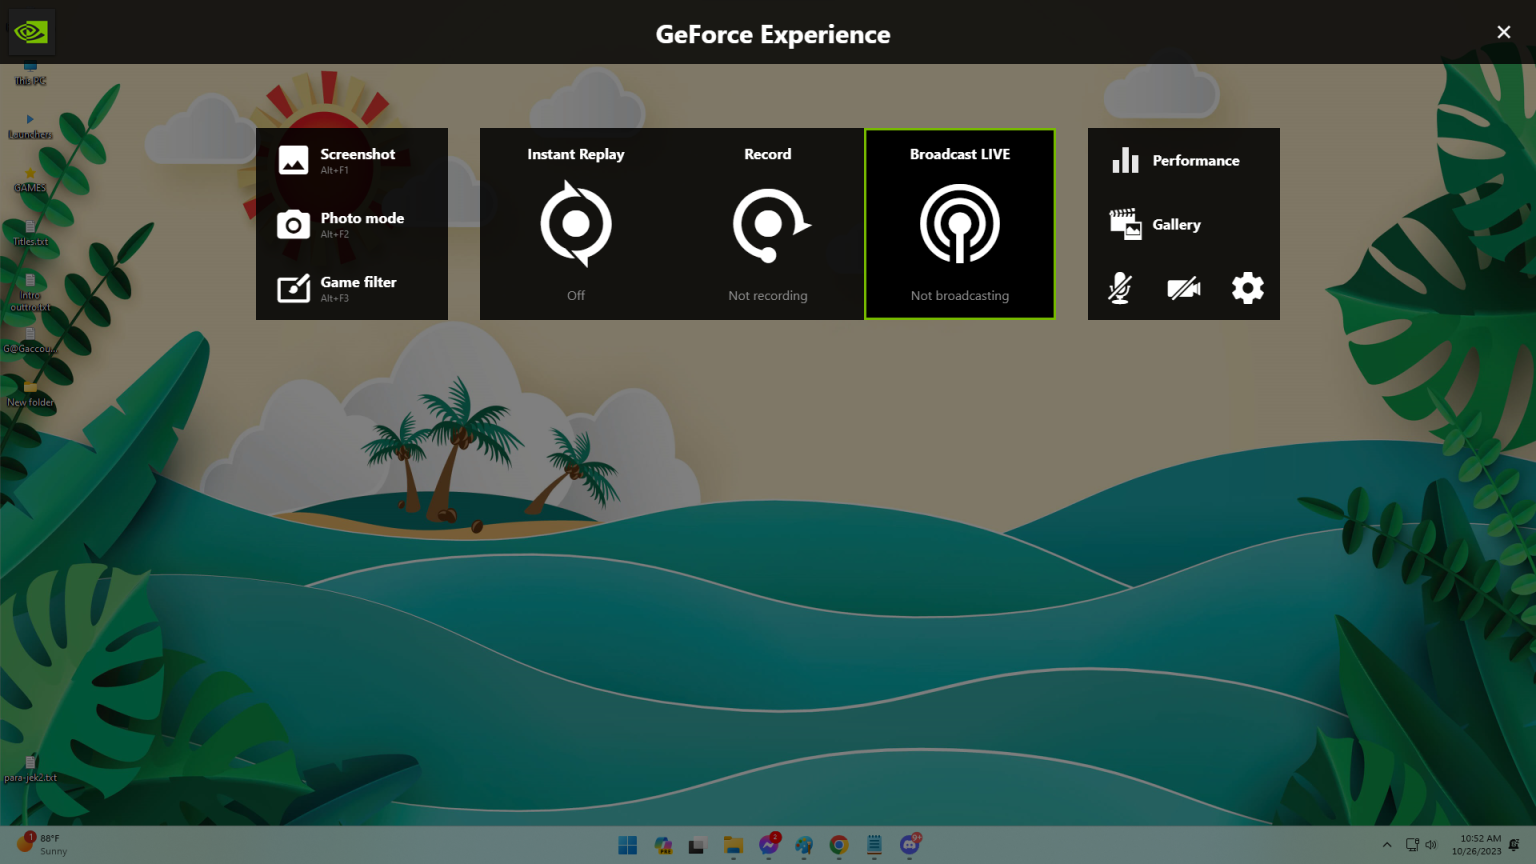Open overlay settings gear
Image resolution: width=1536 pixels, height=864 pixels.
click(1248, 288)
